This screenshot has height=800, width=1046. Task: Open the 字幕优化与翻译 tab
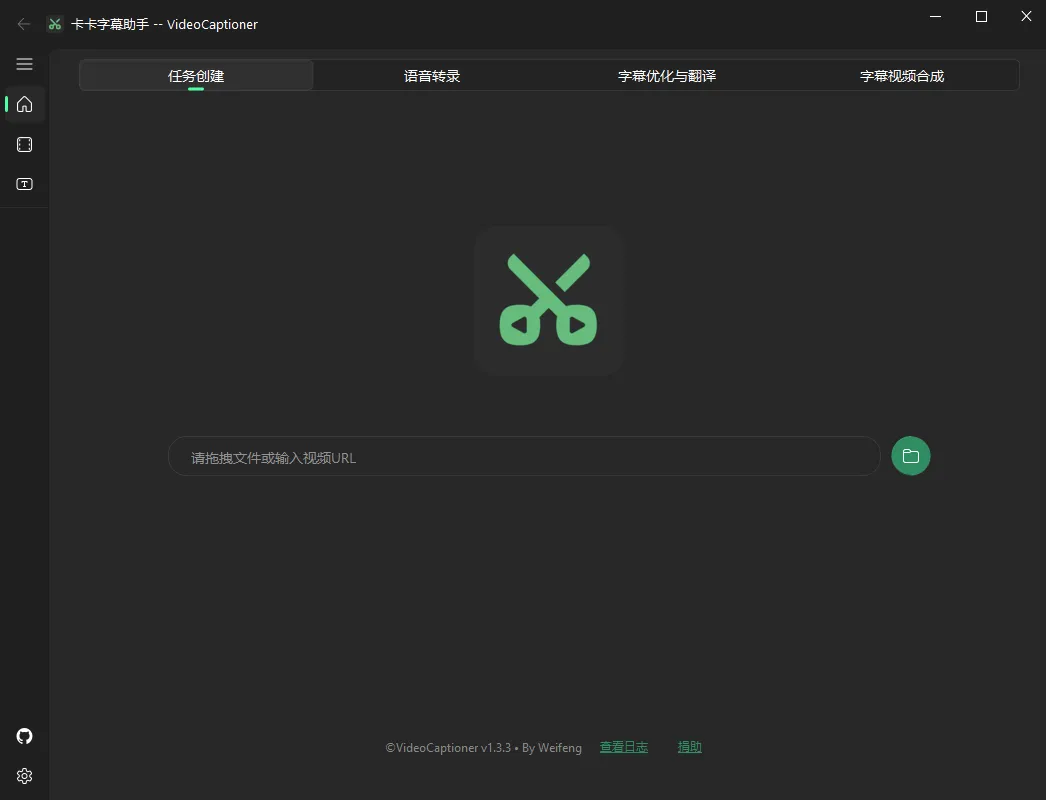667,76
